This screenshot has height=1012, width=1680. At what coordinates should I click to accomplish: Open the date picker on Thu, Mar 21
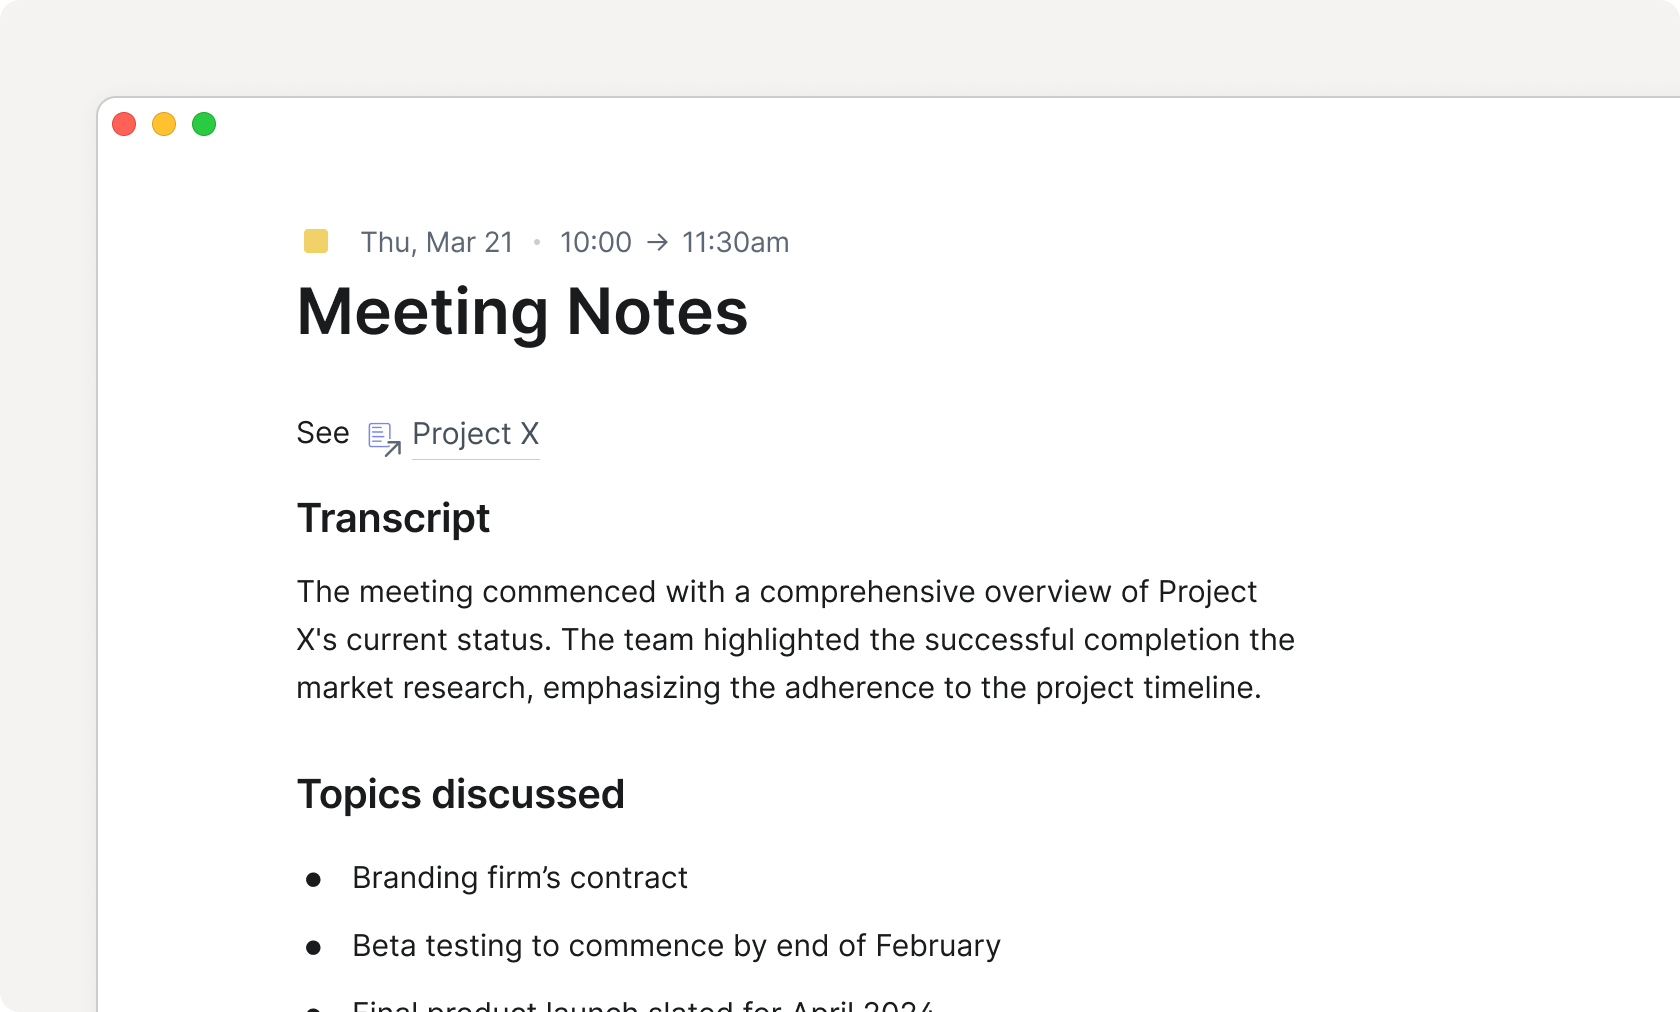(x=437, y=242)
